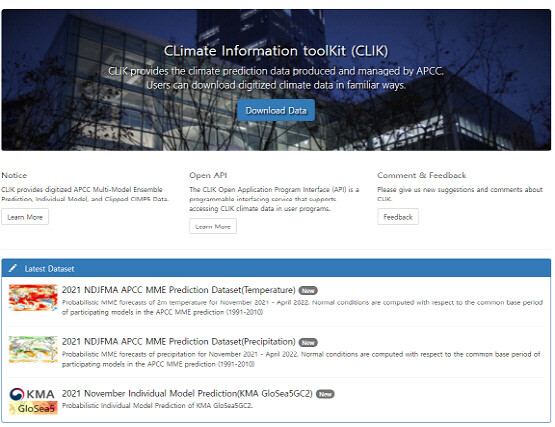555x427 pixels.
Task: Select the Latest Dataset panel header
Action: (x=276, y=268)
